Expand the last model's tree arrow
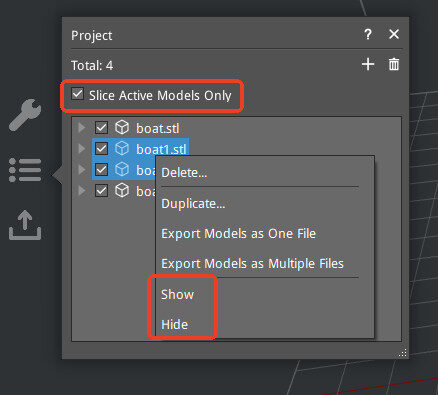 (82, 191)
